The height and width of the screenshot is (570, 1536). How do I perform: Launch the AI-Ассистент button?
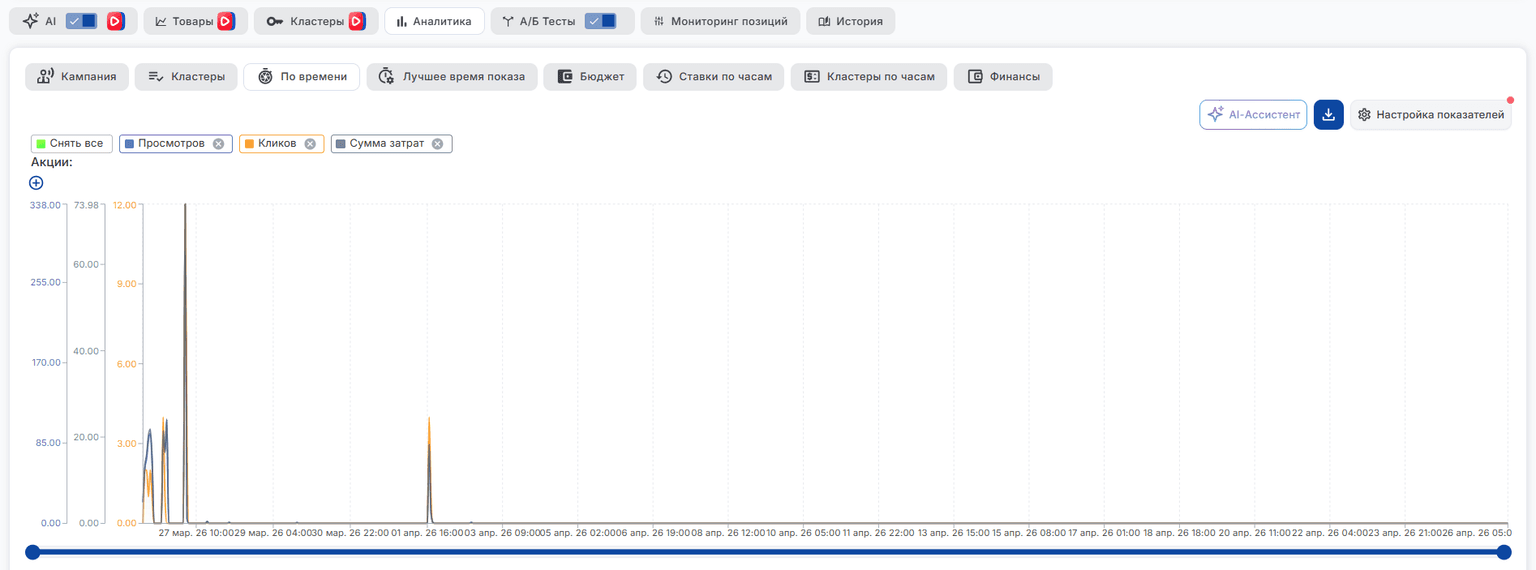click(x=1253, y=115)
